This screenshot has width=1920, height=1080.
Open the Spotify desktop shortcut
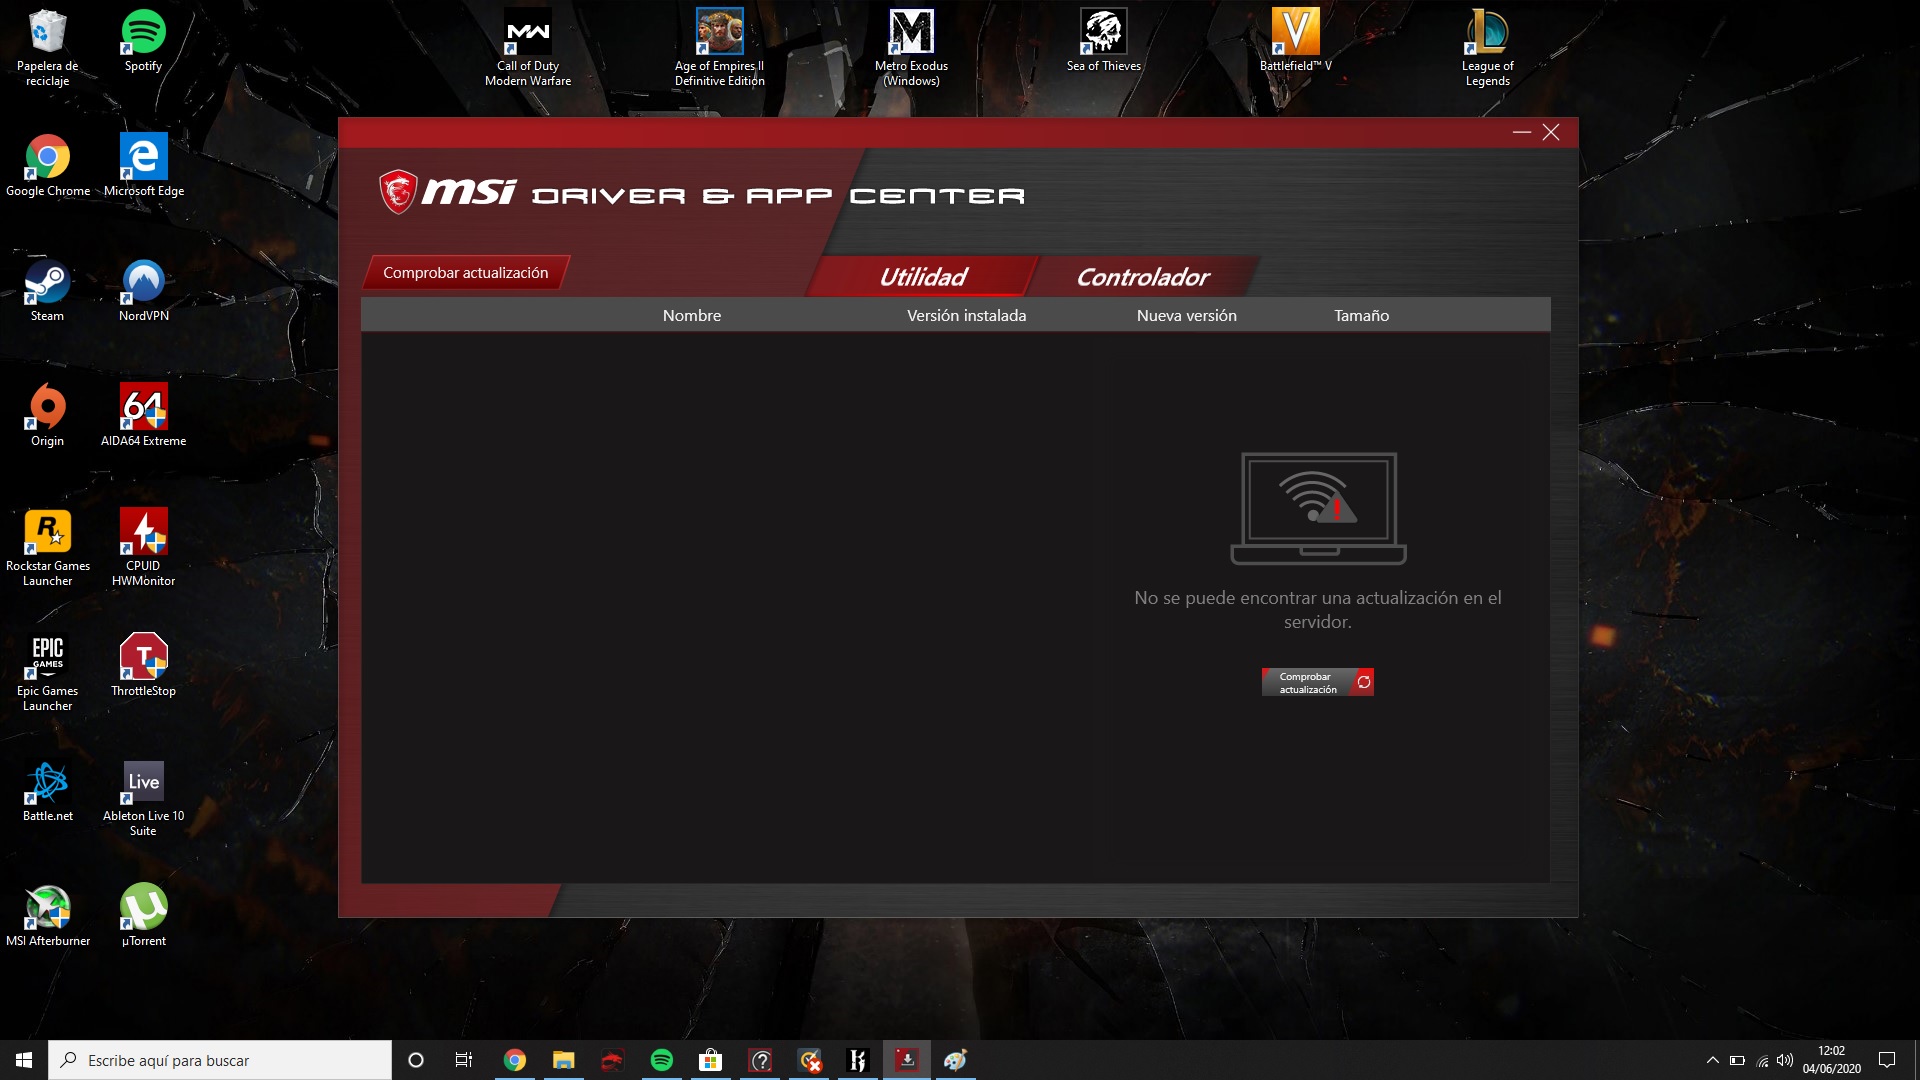pos(143,41)
